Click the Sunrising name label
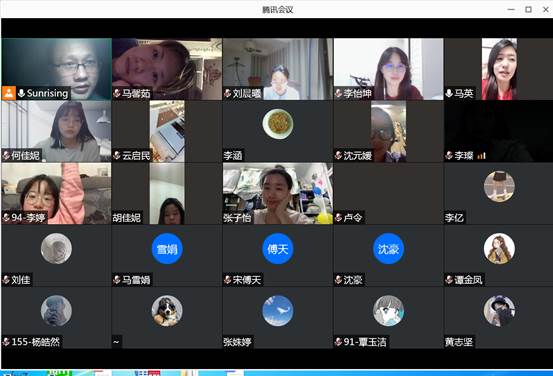553x376 pixels. click(47, 93)
